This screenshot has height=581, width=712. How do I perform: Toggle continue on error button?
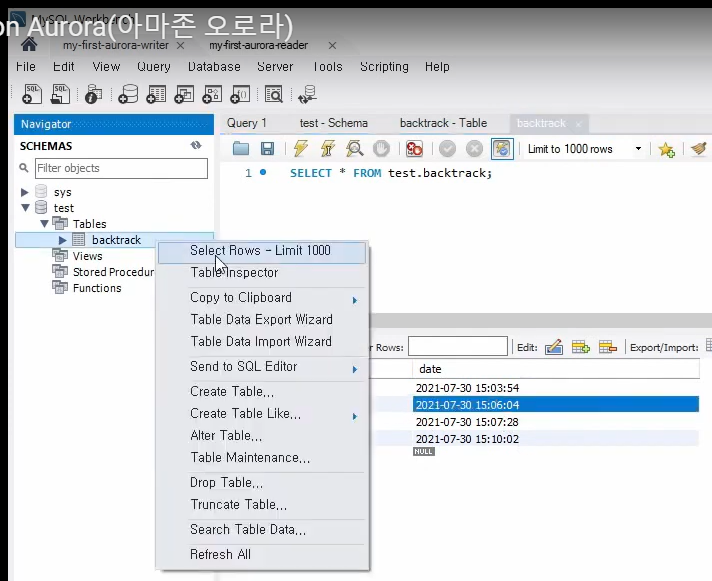click(414, 149)
